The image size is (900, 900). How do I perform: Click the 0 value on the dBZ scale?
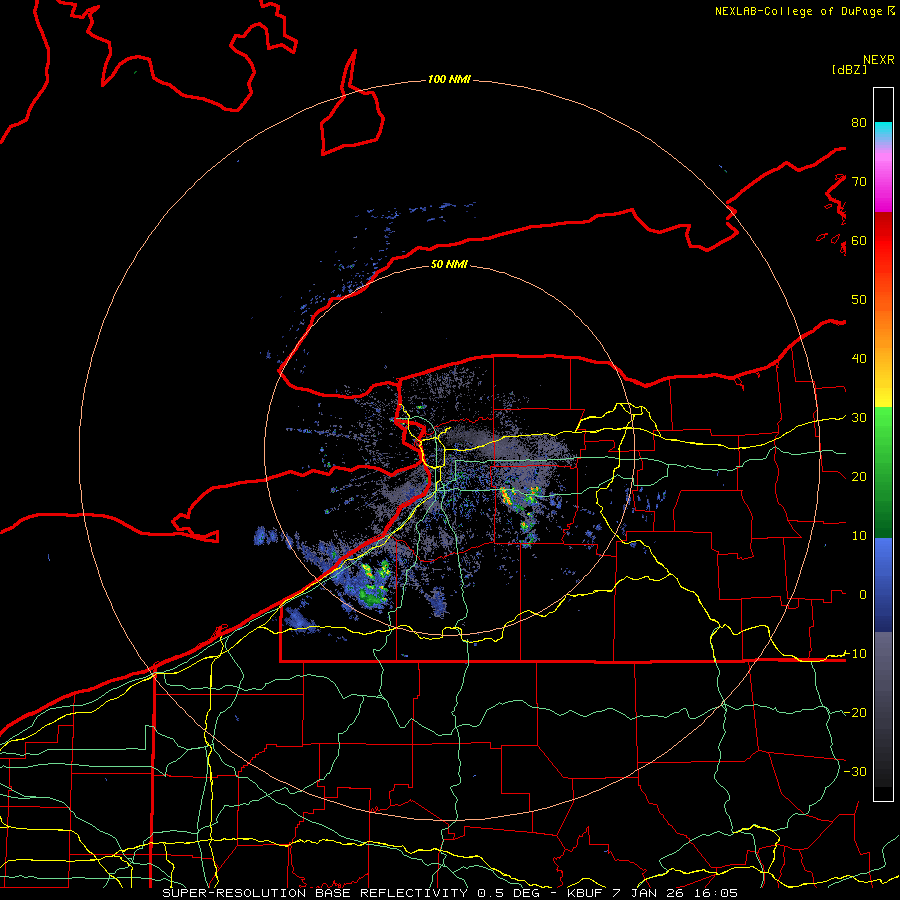[x=862, y=595]
